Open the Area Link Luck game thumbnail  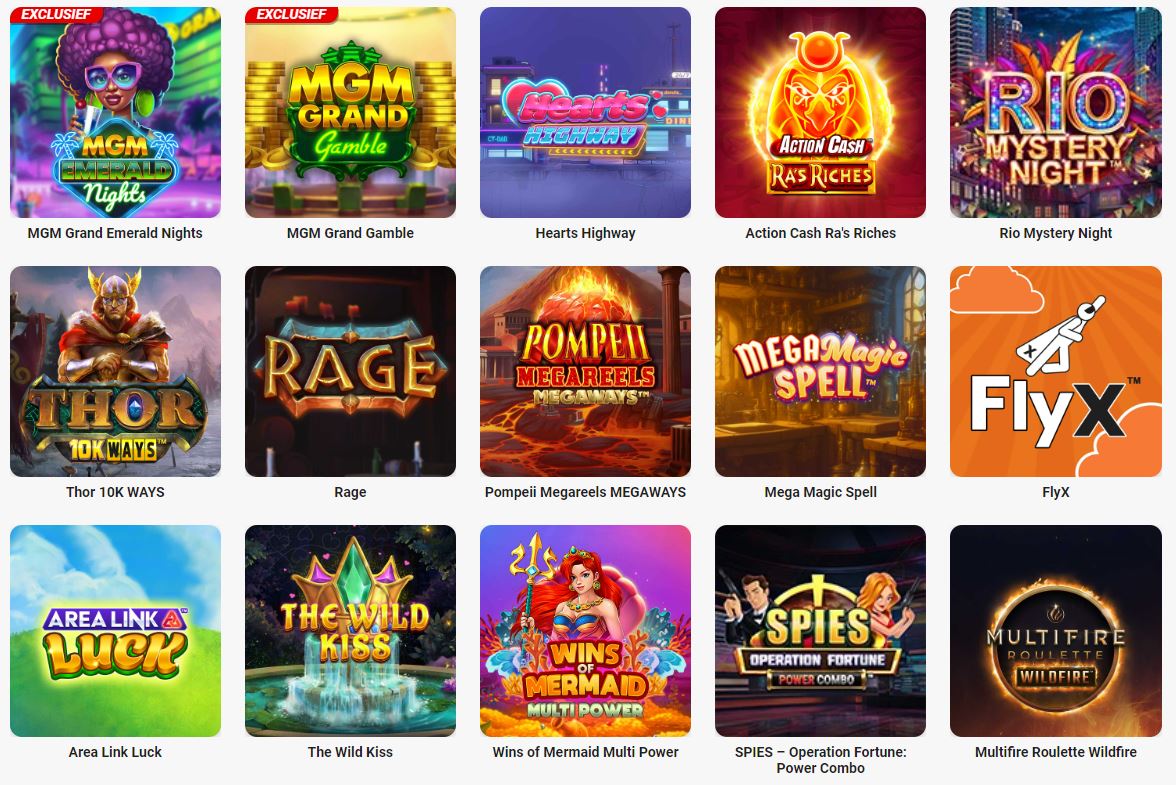coord(116,631)
